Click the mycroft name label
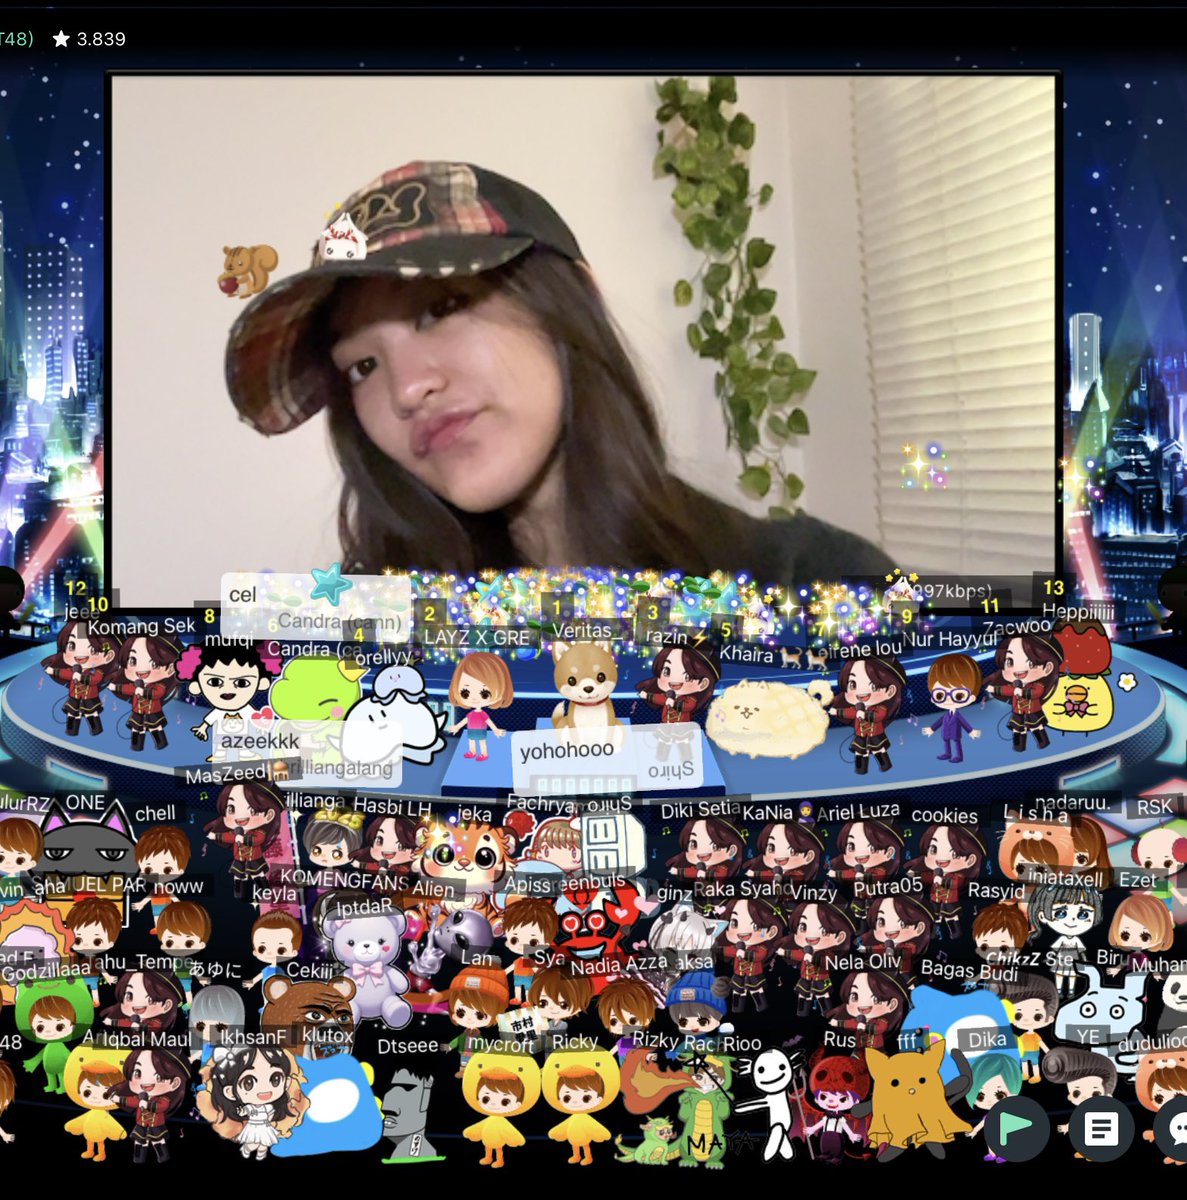 (x=501, y=1043)
